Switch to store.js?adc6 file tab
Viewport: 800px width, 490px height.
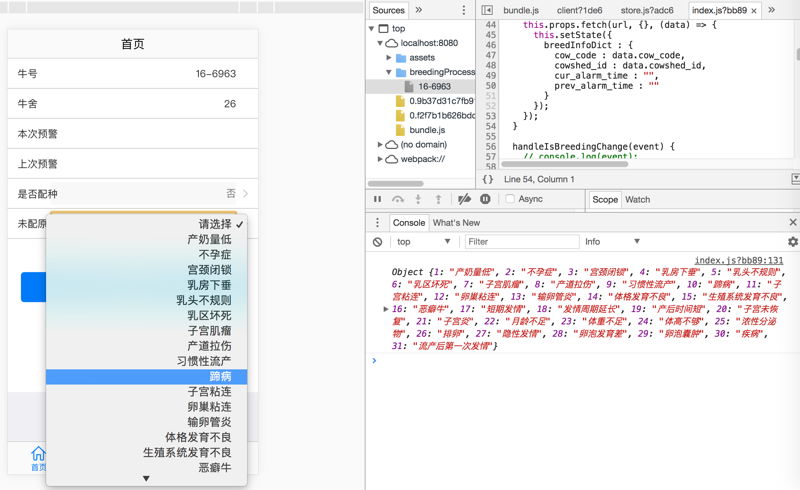click(647, 10)
